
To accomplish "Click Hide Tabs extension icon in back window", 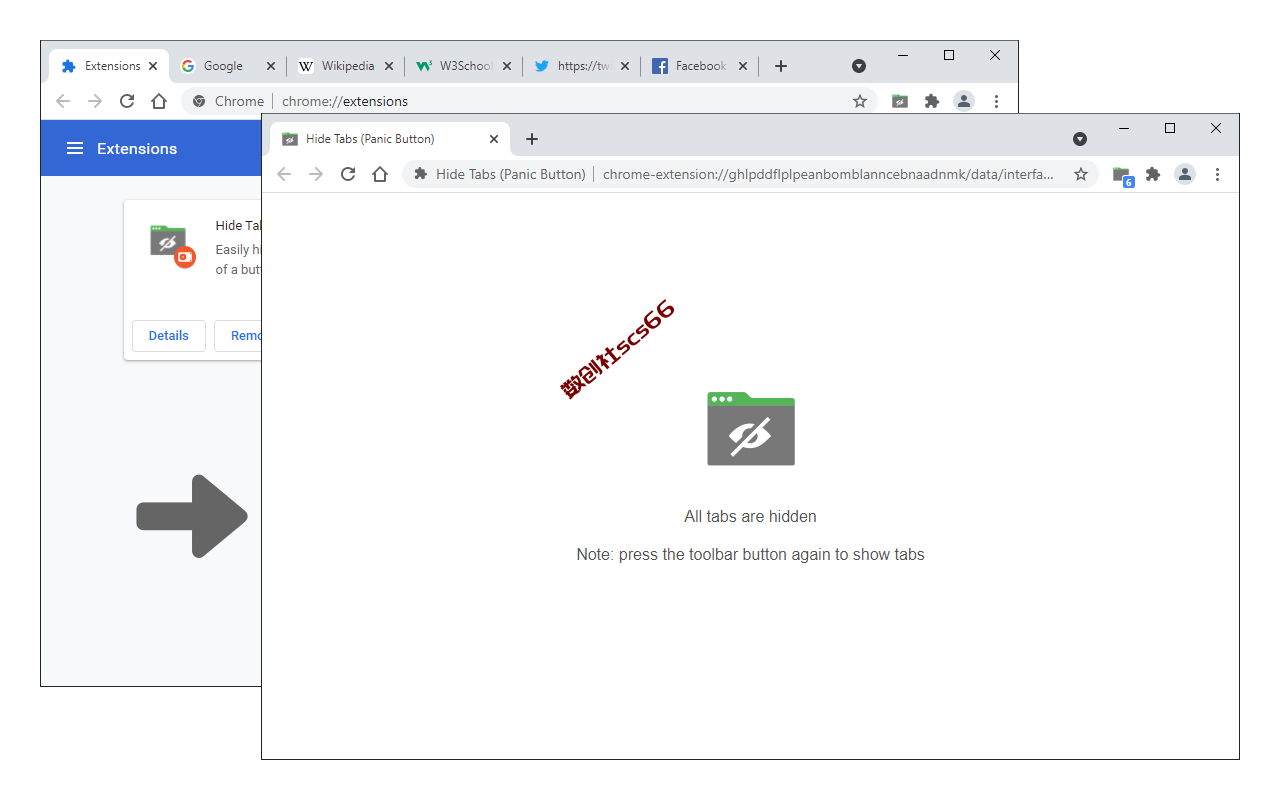I will point(900,101).
